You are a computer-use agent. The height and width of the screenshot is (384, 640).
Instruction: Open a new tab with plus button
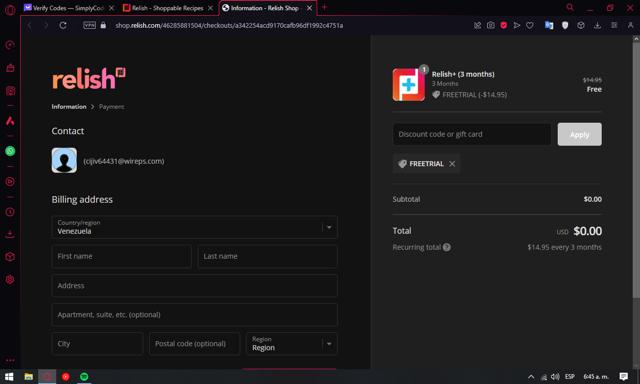325,7
